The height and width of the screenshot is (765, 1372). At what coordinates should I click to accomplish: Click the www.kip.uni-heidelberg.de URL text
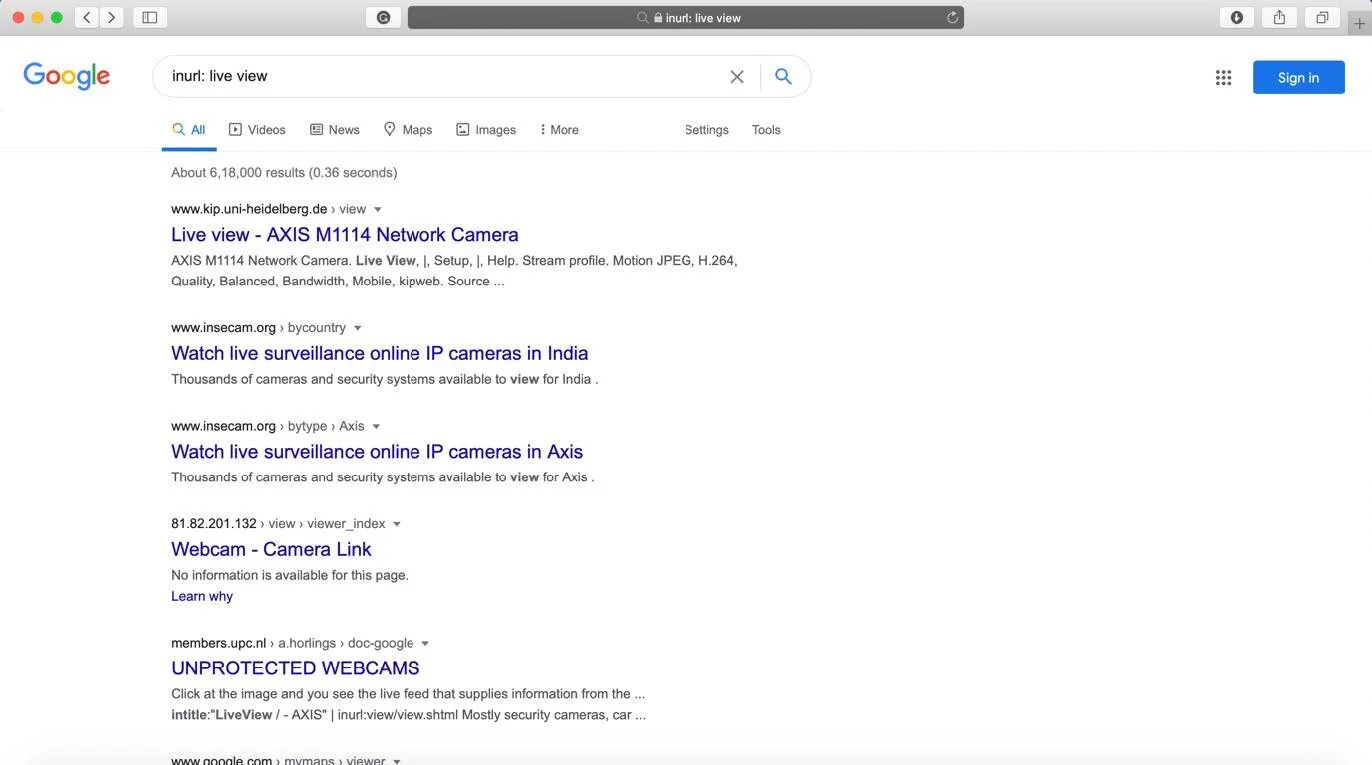coord(249,209)
